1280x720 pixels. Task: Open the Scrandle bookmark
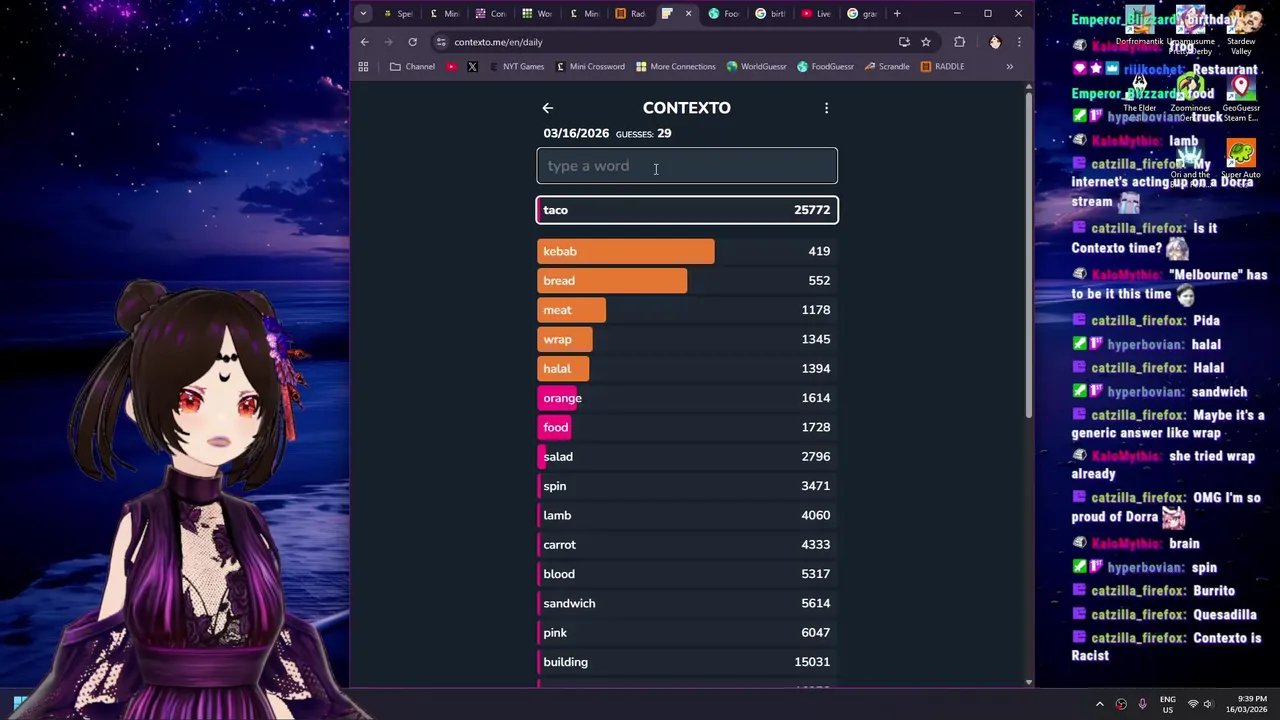tap(886, 67)
